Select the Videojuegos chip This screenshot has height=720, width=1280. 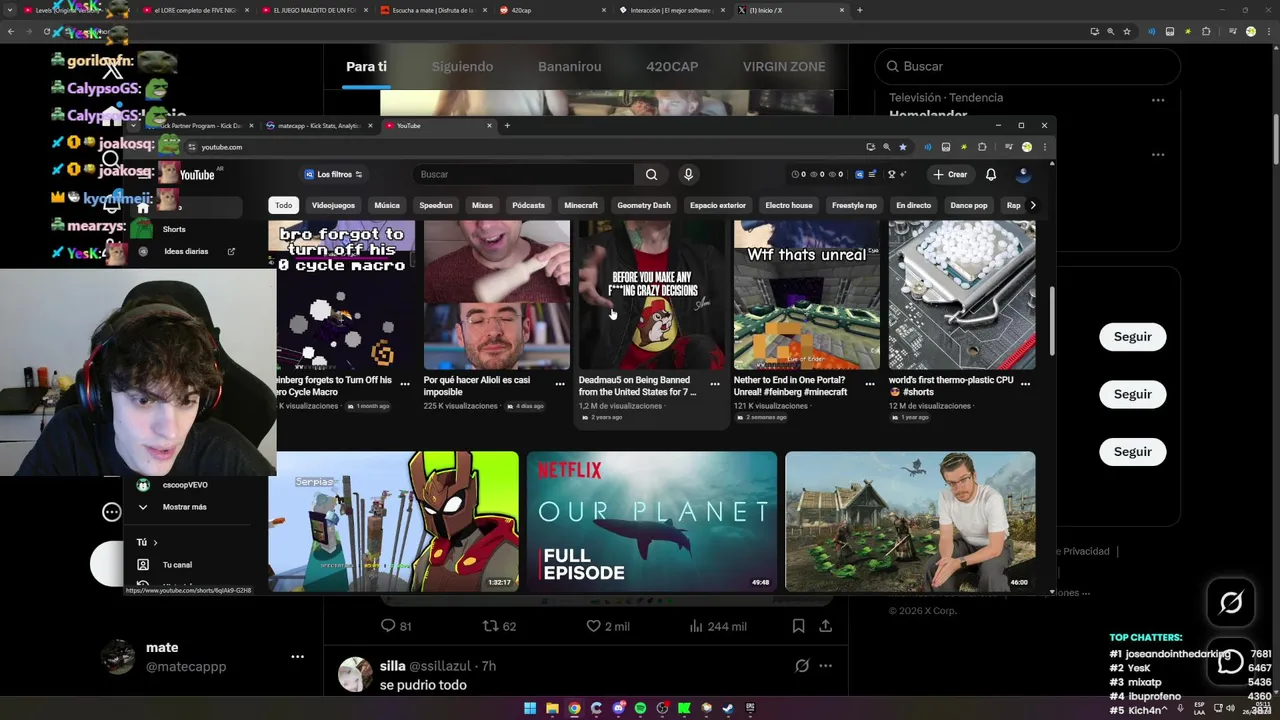[333, 205]
